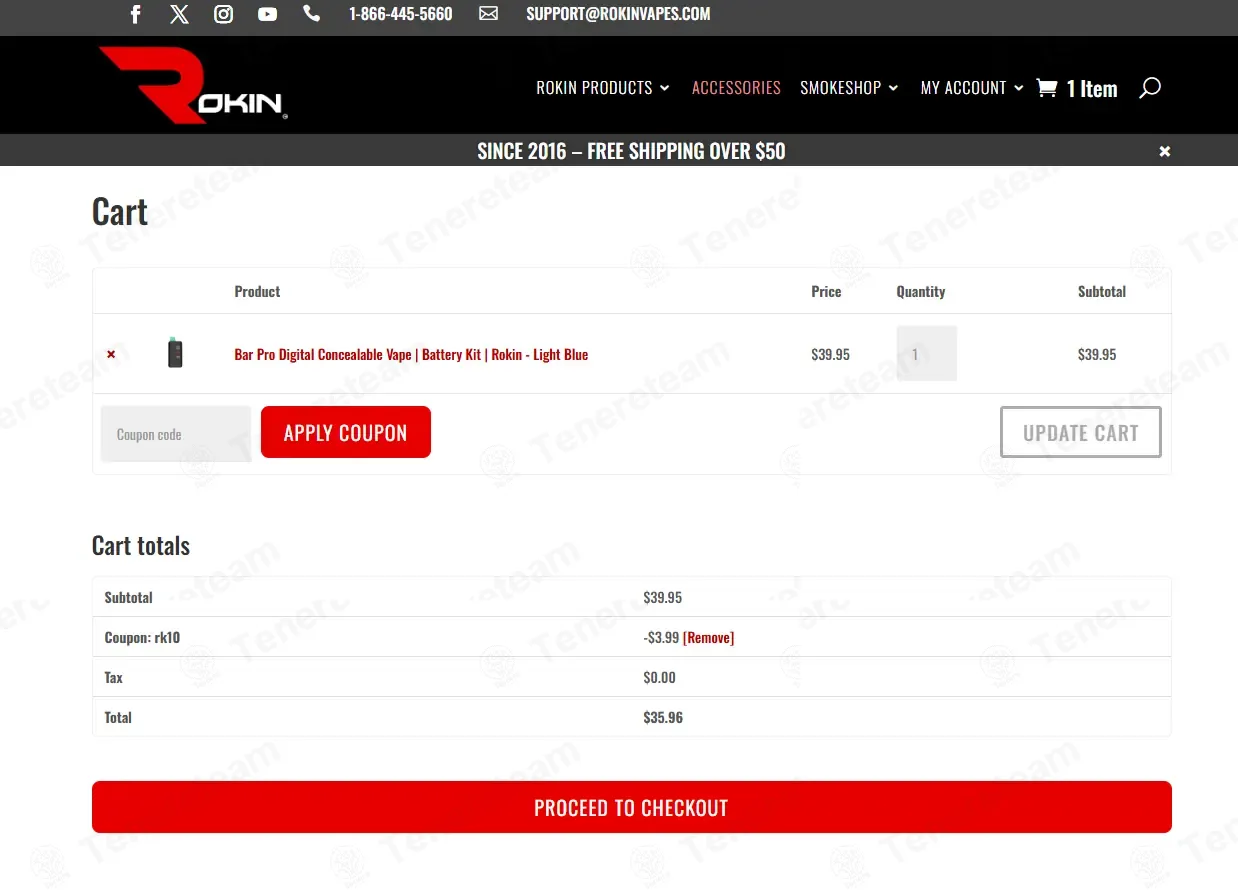The height and width of the screenshot is (896, 1238).
Task: Open the Instagram social icon
Action: coord(224,14)
